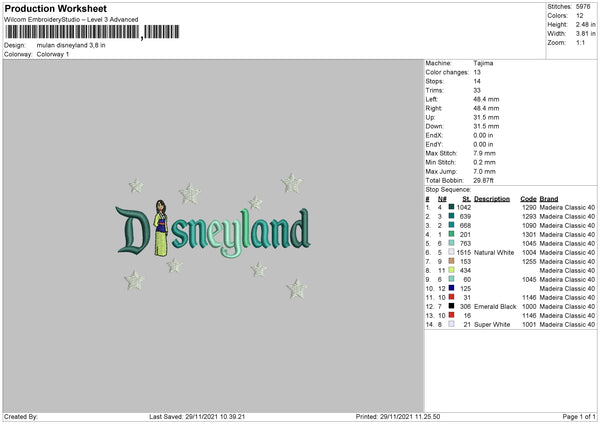Screen dimensions: 600x424
Task: Select the Down label
Action: coord(434,126)
